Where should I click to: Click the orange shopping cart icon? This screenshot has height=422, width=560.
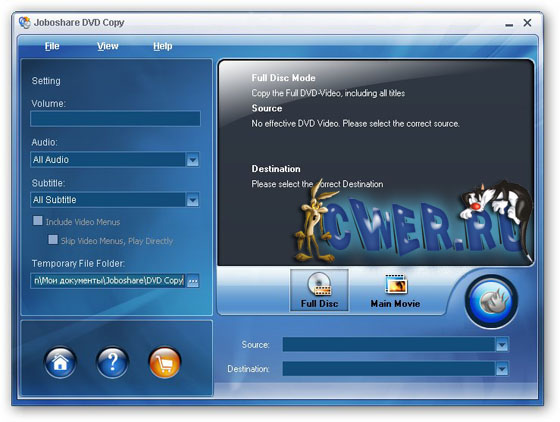tap(165, 363)
